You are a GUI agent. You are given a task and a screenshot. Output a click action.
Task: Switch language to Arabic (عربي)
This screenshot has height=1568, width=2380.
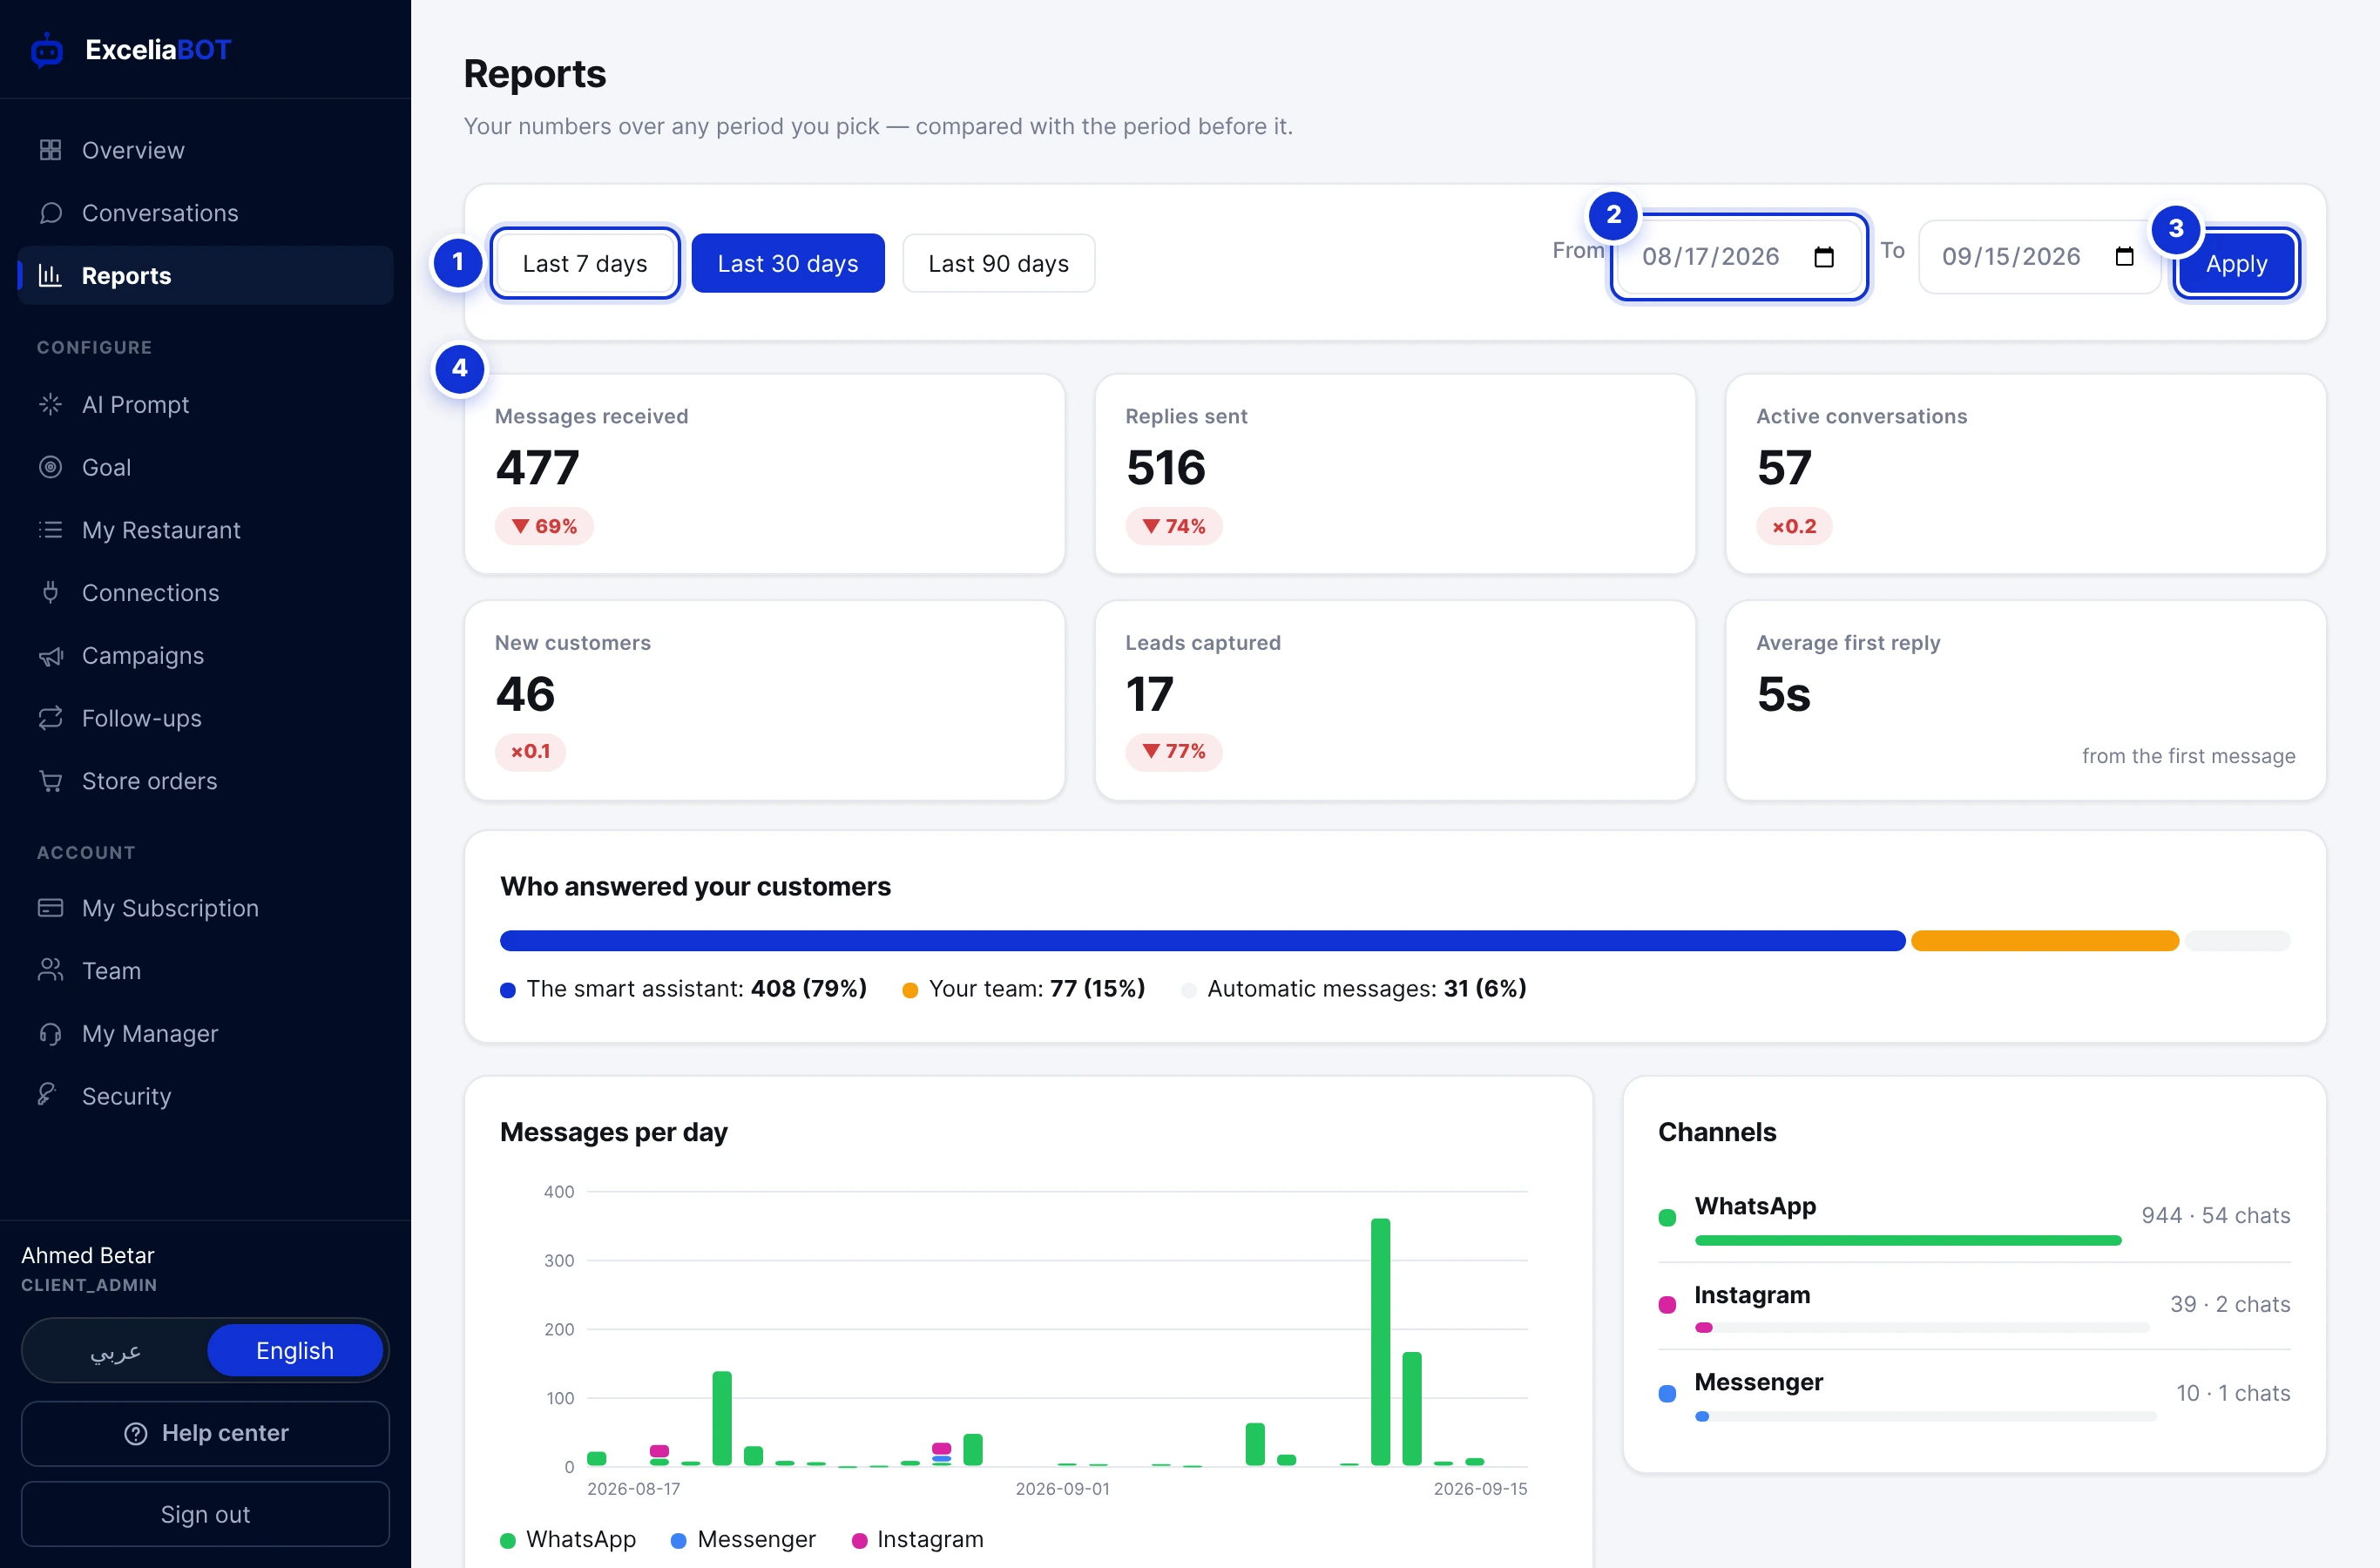pos(115,1350)
